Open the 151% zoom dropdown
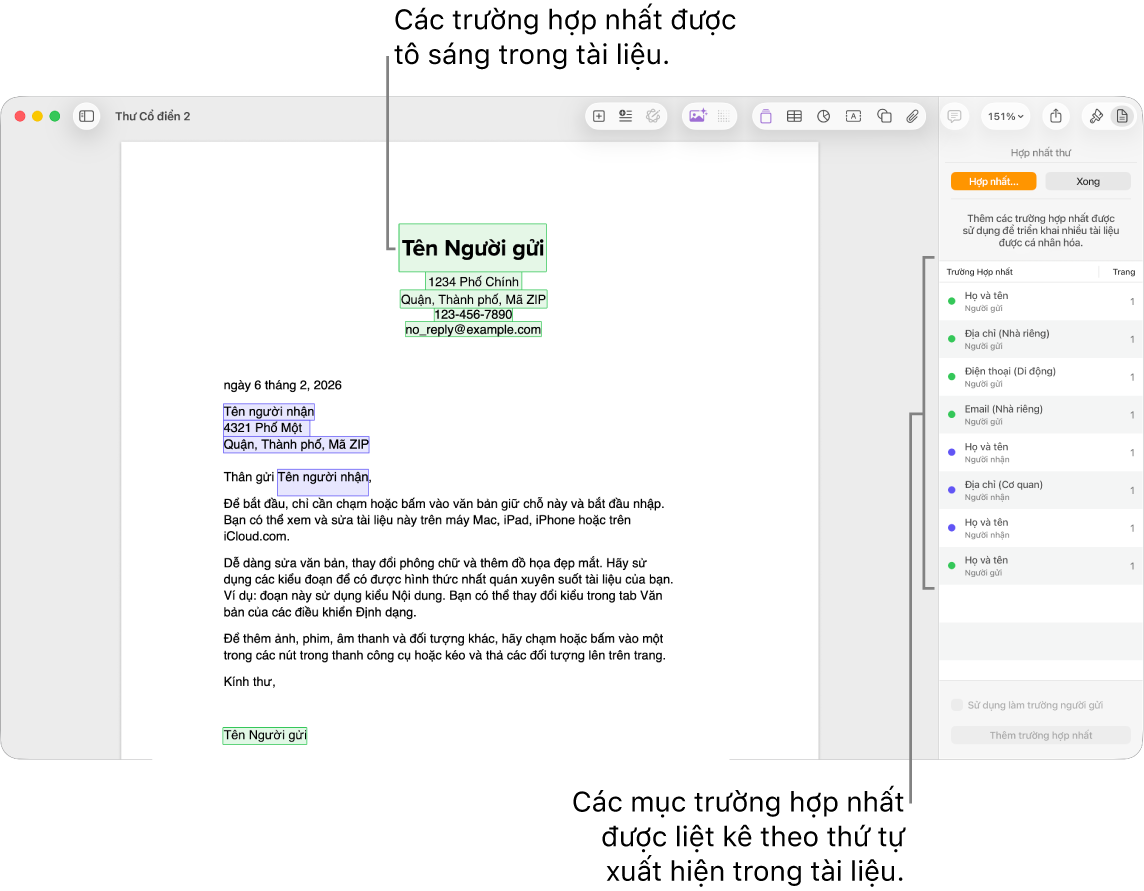This screenshot has width=1144, height=891. (x=1005, y=116)
